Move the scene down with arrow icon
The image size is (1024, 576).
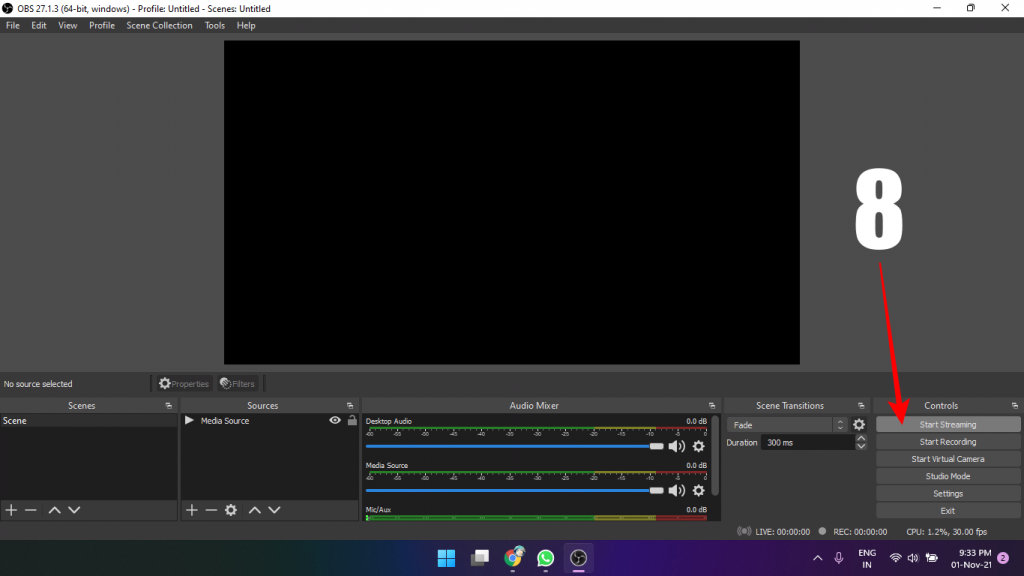click(74, 510)
